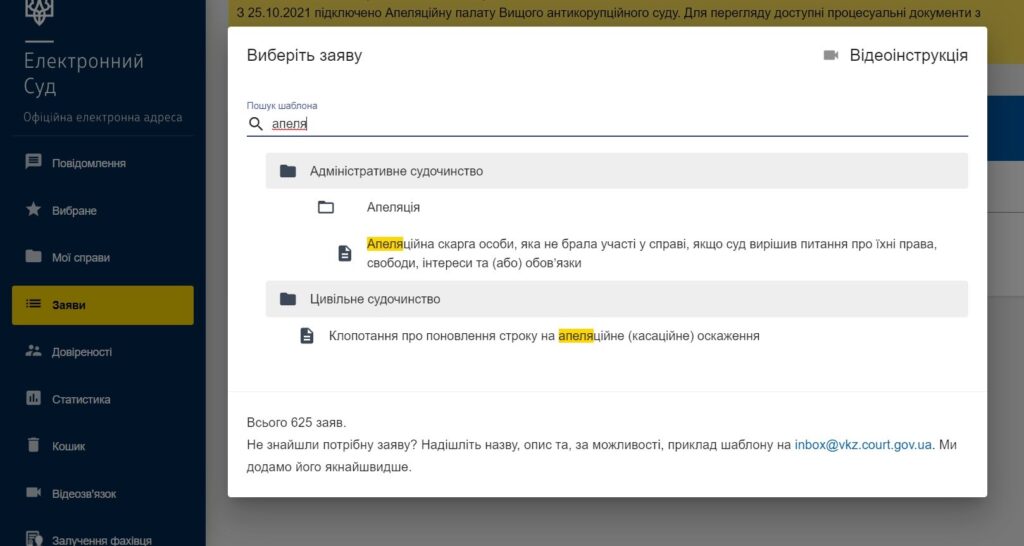Click the messages icon beside Повідомлення
1024x546 pixels.
pos(33,161)
